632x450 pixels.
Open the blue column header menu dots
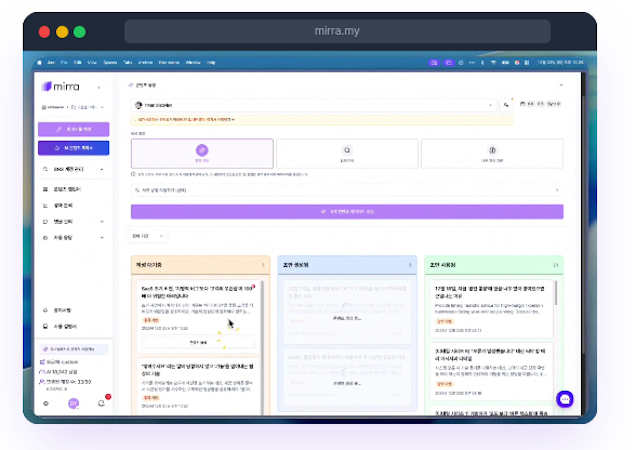(x=410, y=265)
